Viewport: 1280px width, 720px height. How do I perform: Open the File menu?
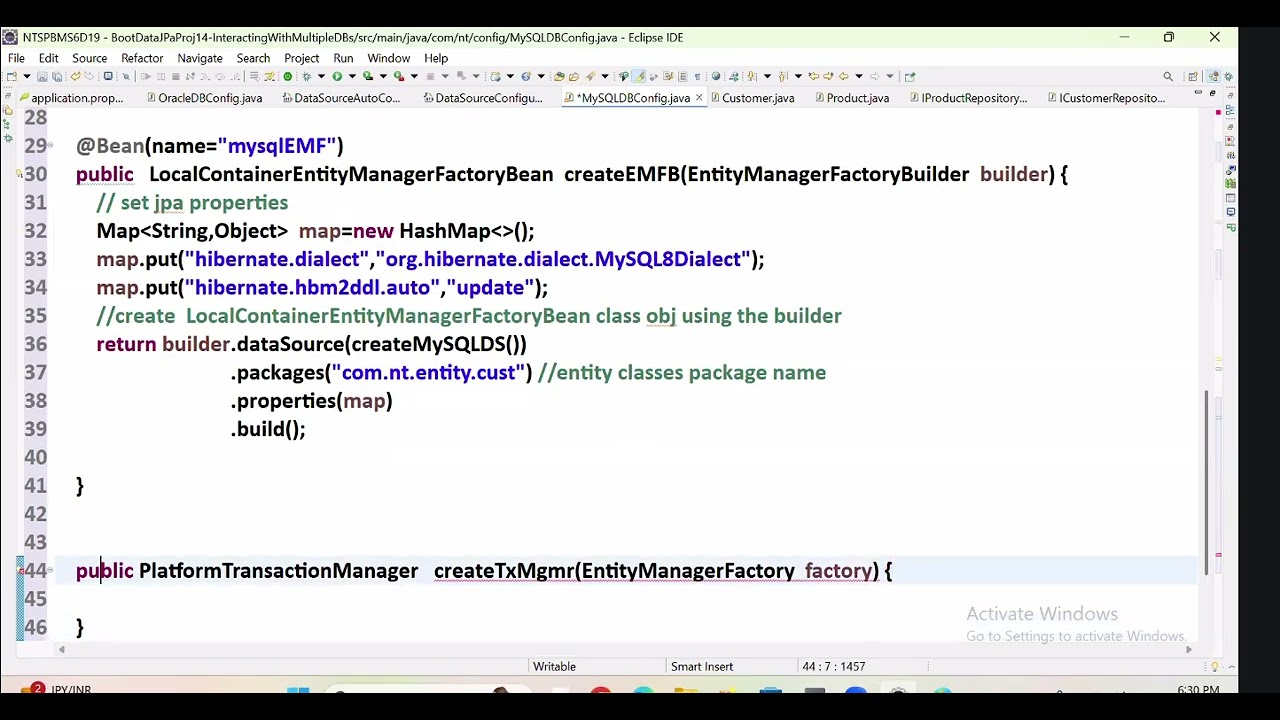pyautogui.click(x=16, y=58)
